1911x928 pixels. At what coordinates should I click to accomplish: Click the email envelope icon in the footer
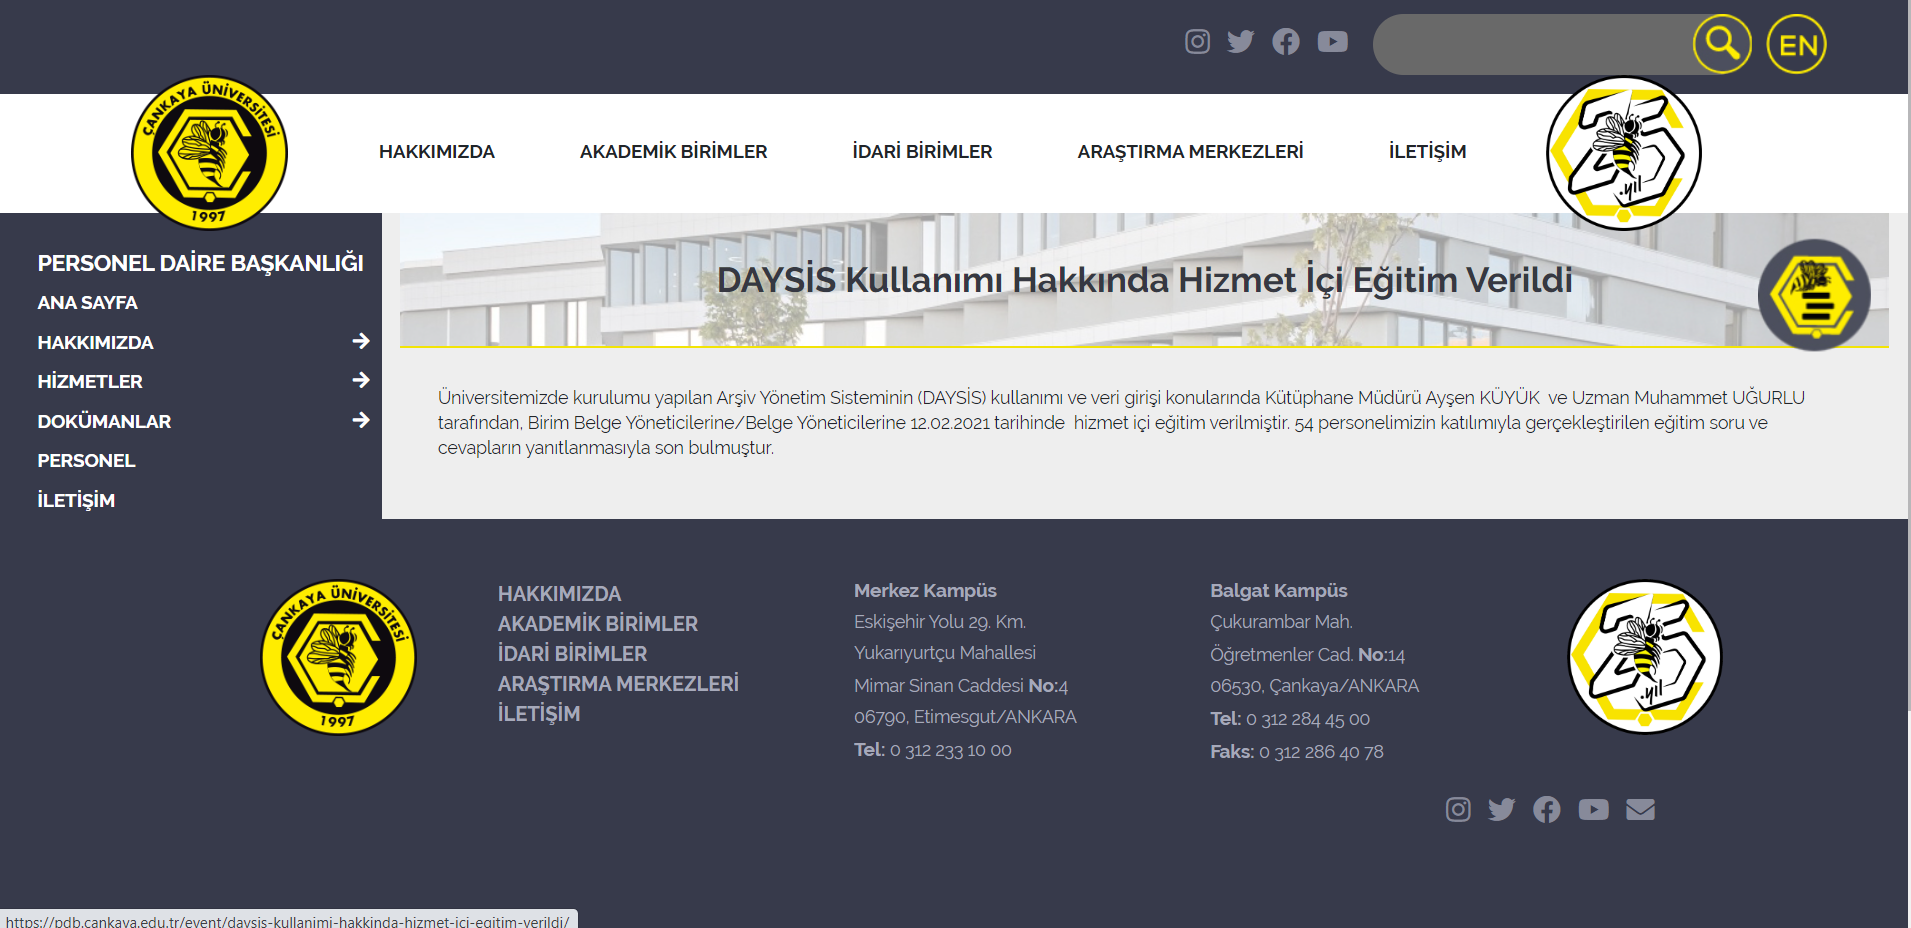click(1640, 809)
